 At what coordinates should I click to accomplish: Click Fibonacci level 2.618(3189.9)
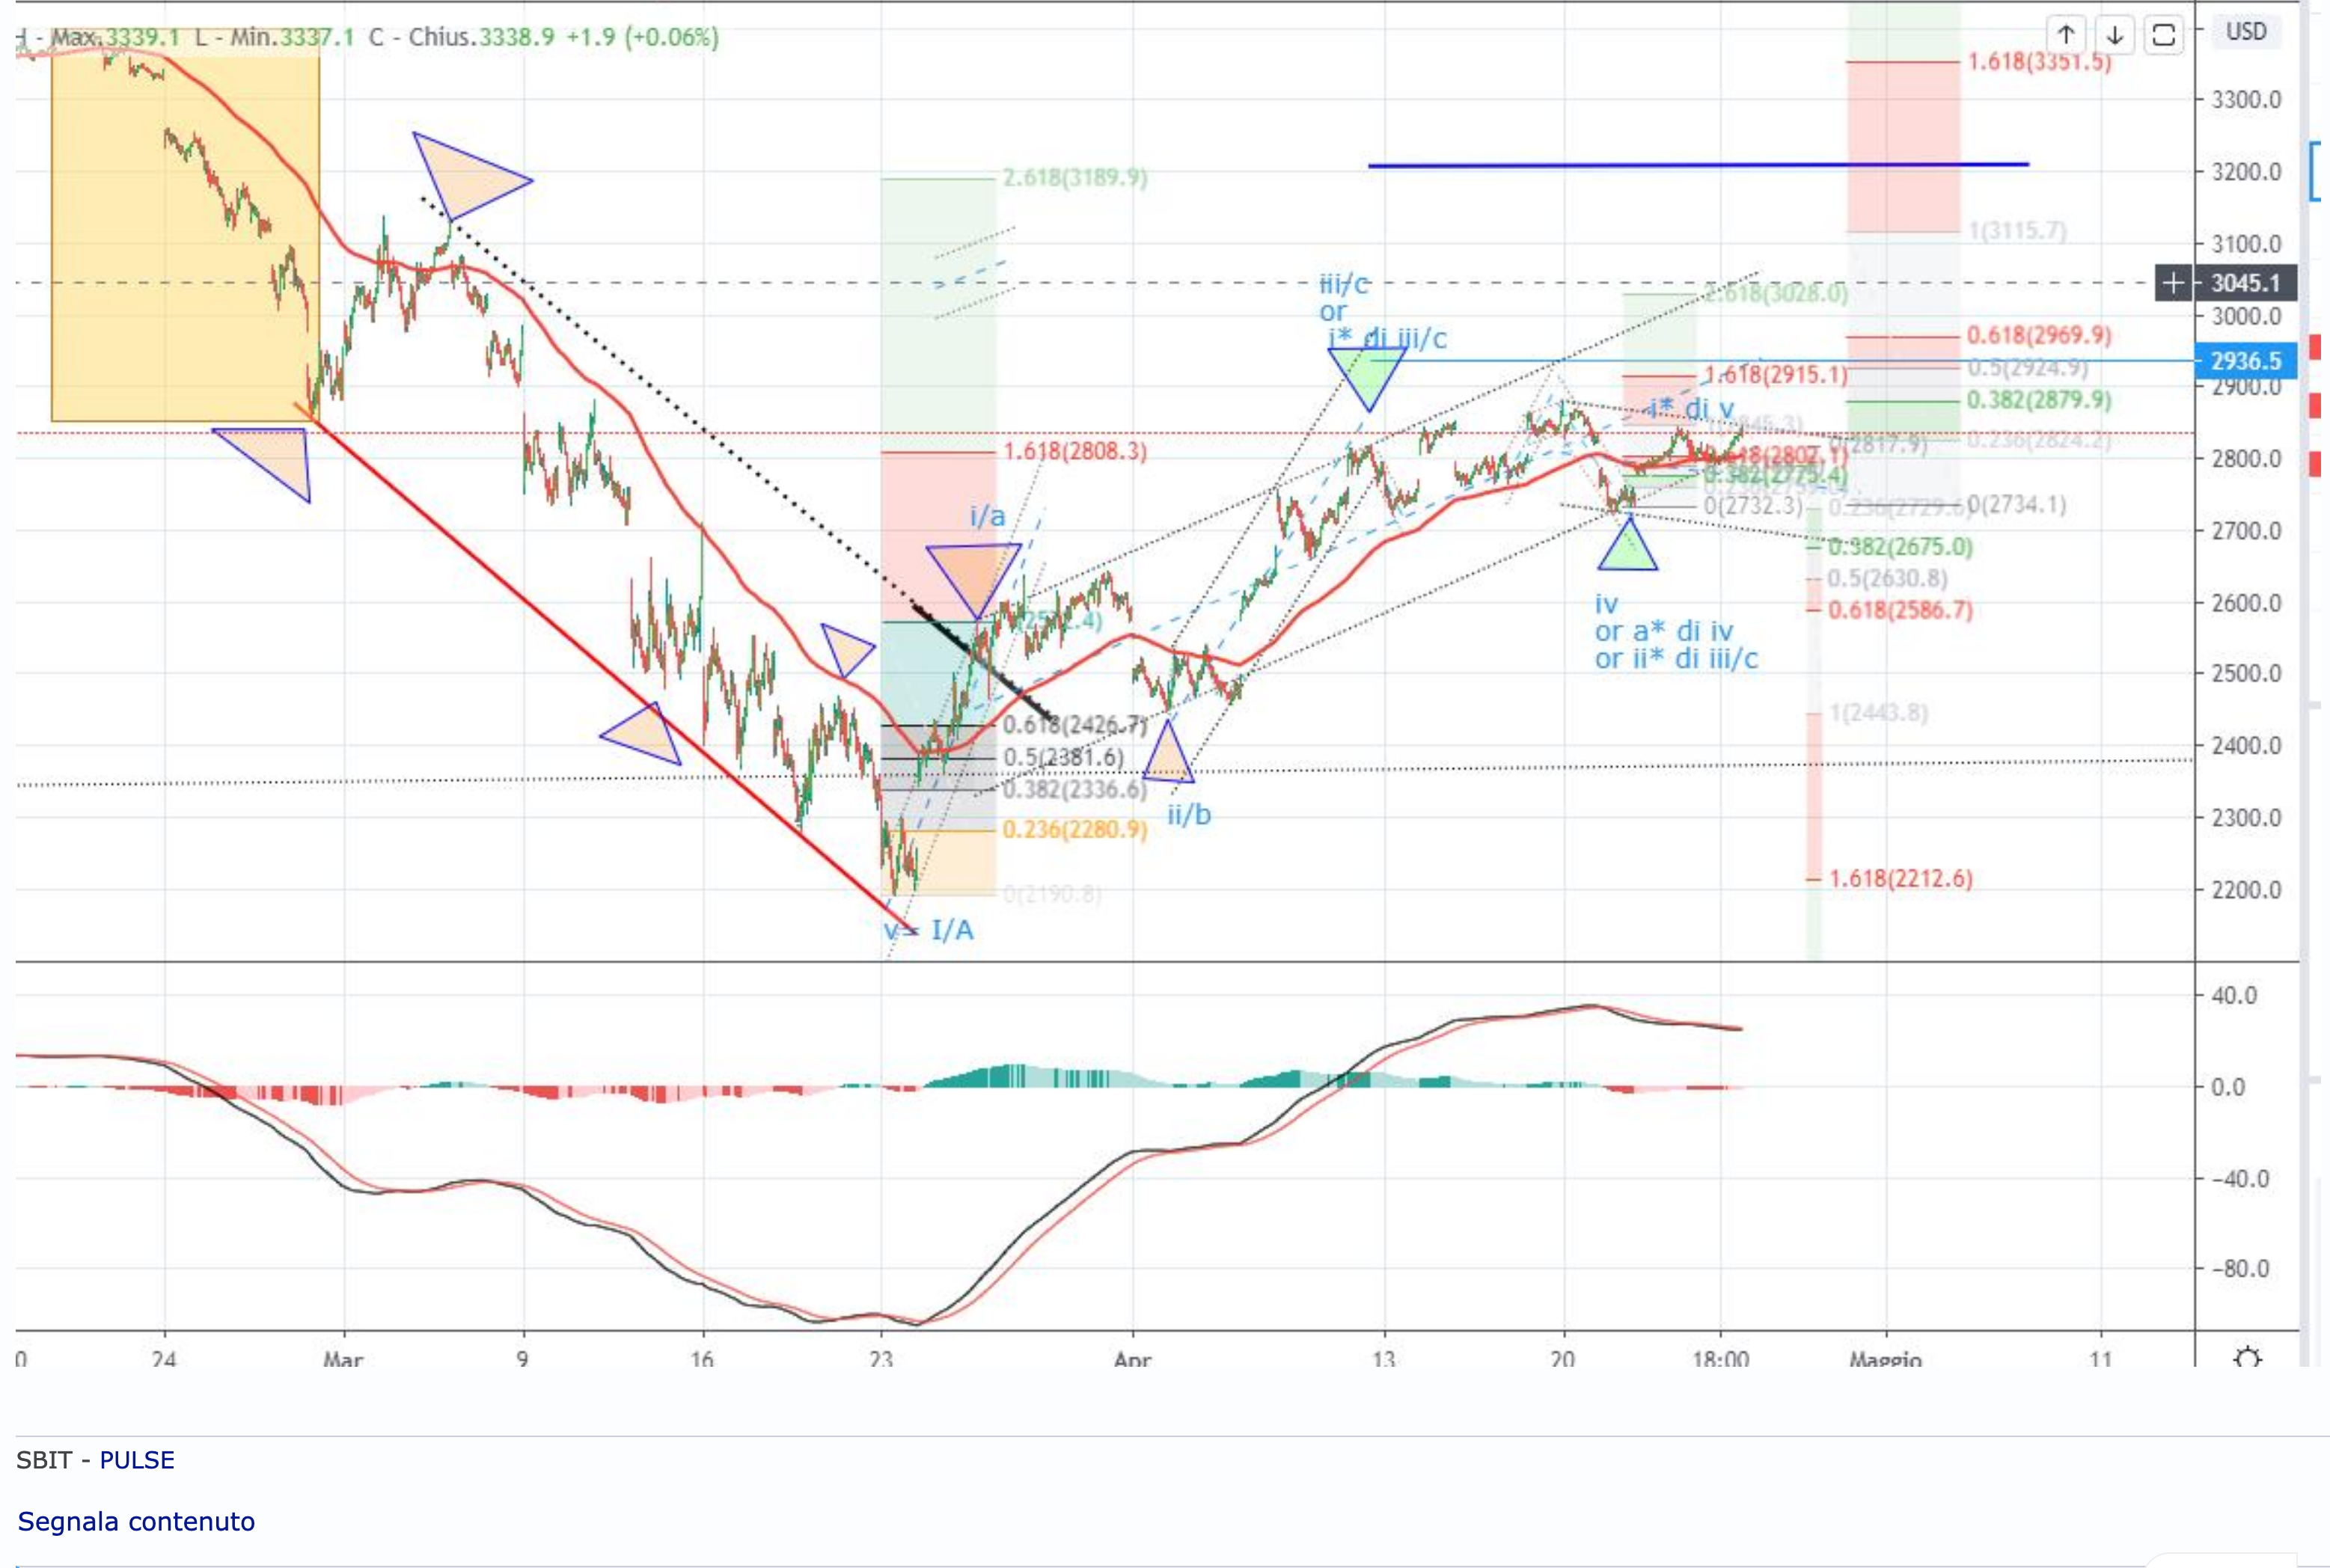pyautogui.click(x=1075, y=178)
